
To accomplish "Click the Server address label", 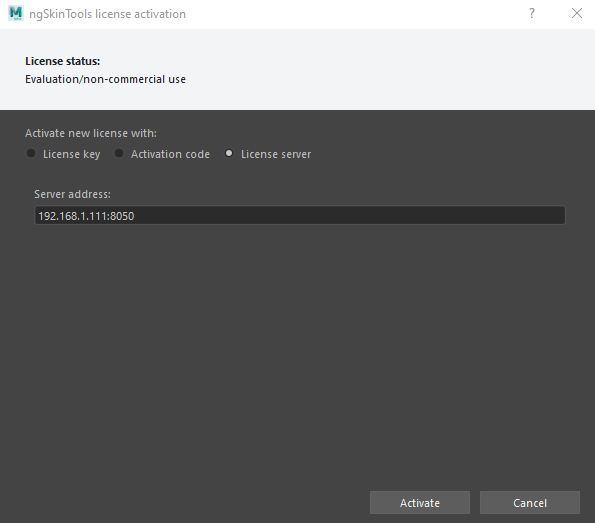I will 72,194.
